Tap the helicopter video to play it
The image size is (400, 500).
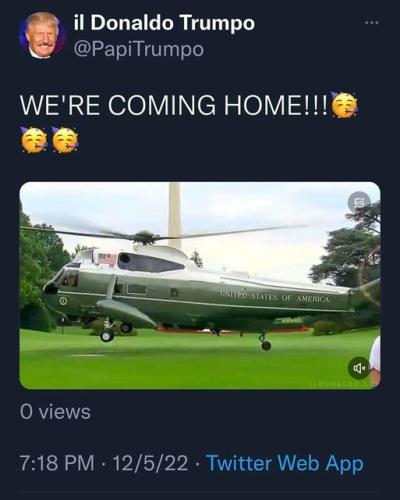200,286
